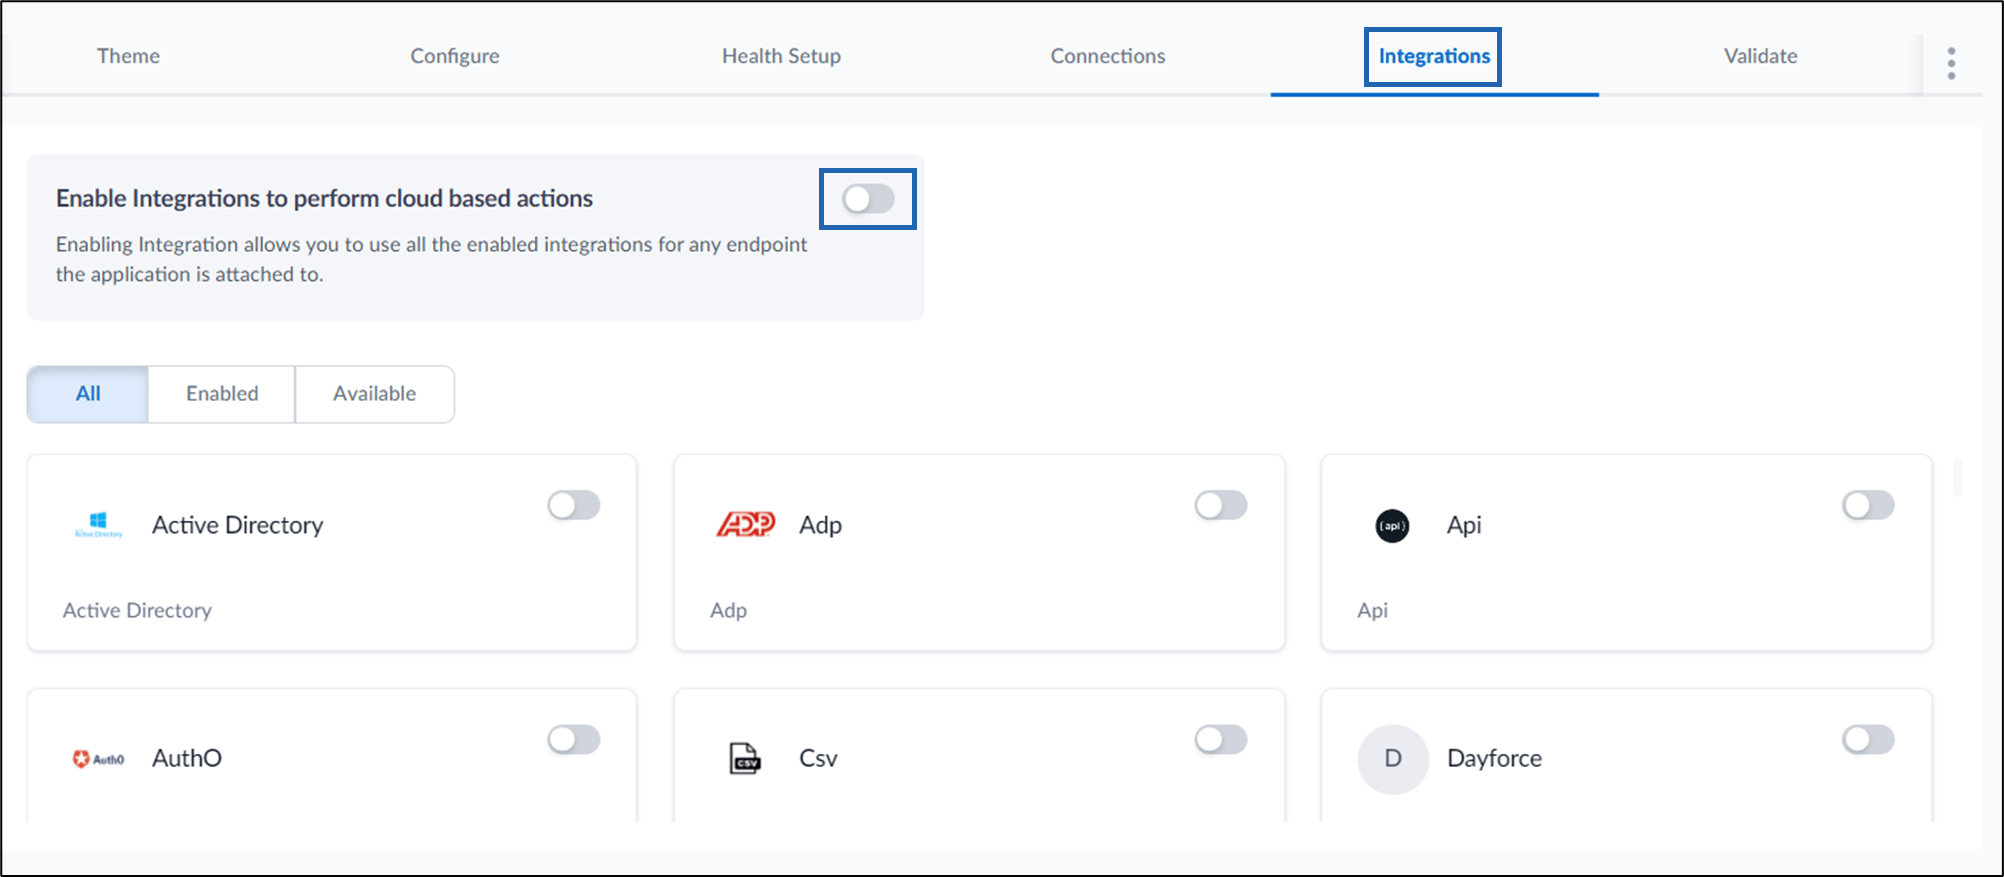Switch on the AuthO integration toggle

coord(574,739)
